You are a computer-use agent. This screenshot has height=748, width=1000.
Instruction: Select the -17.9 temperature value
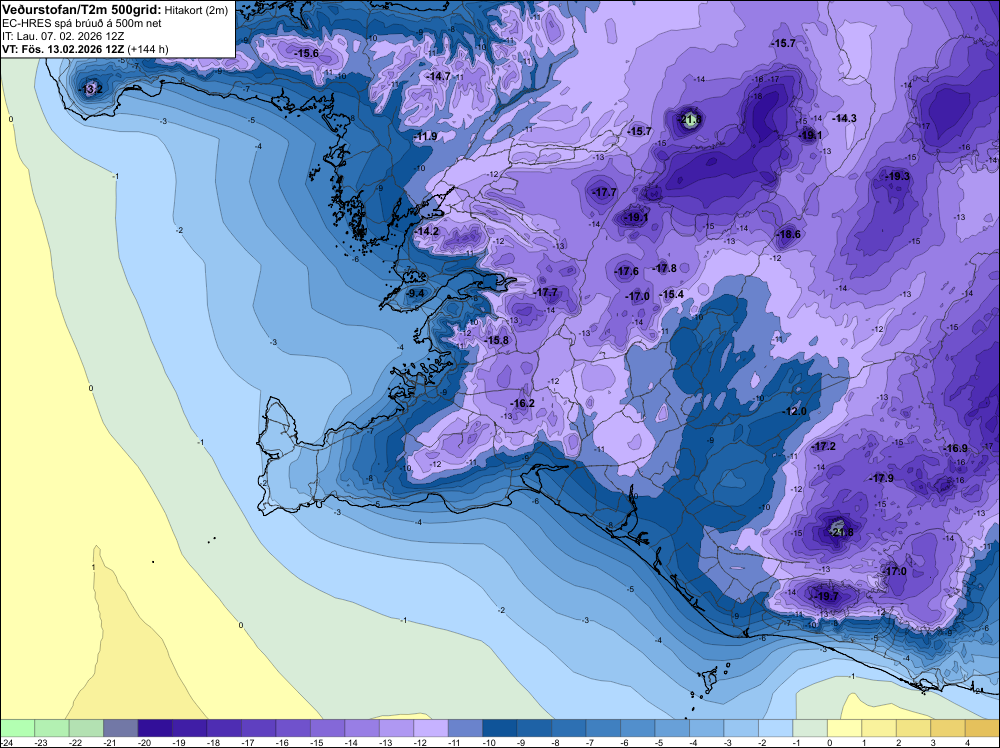(881, 478)
